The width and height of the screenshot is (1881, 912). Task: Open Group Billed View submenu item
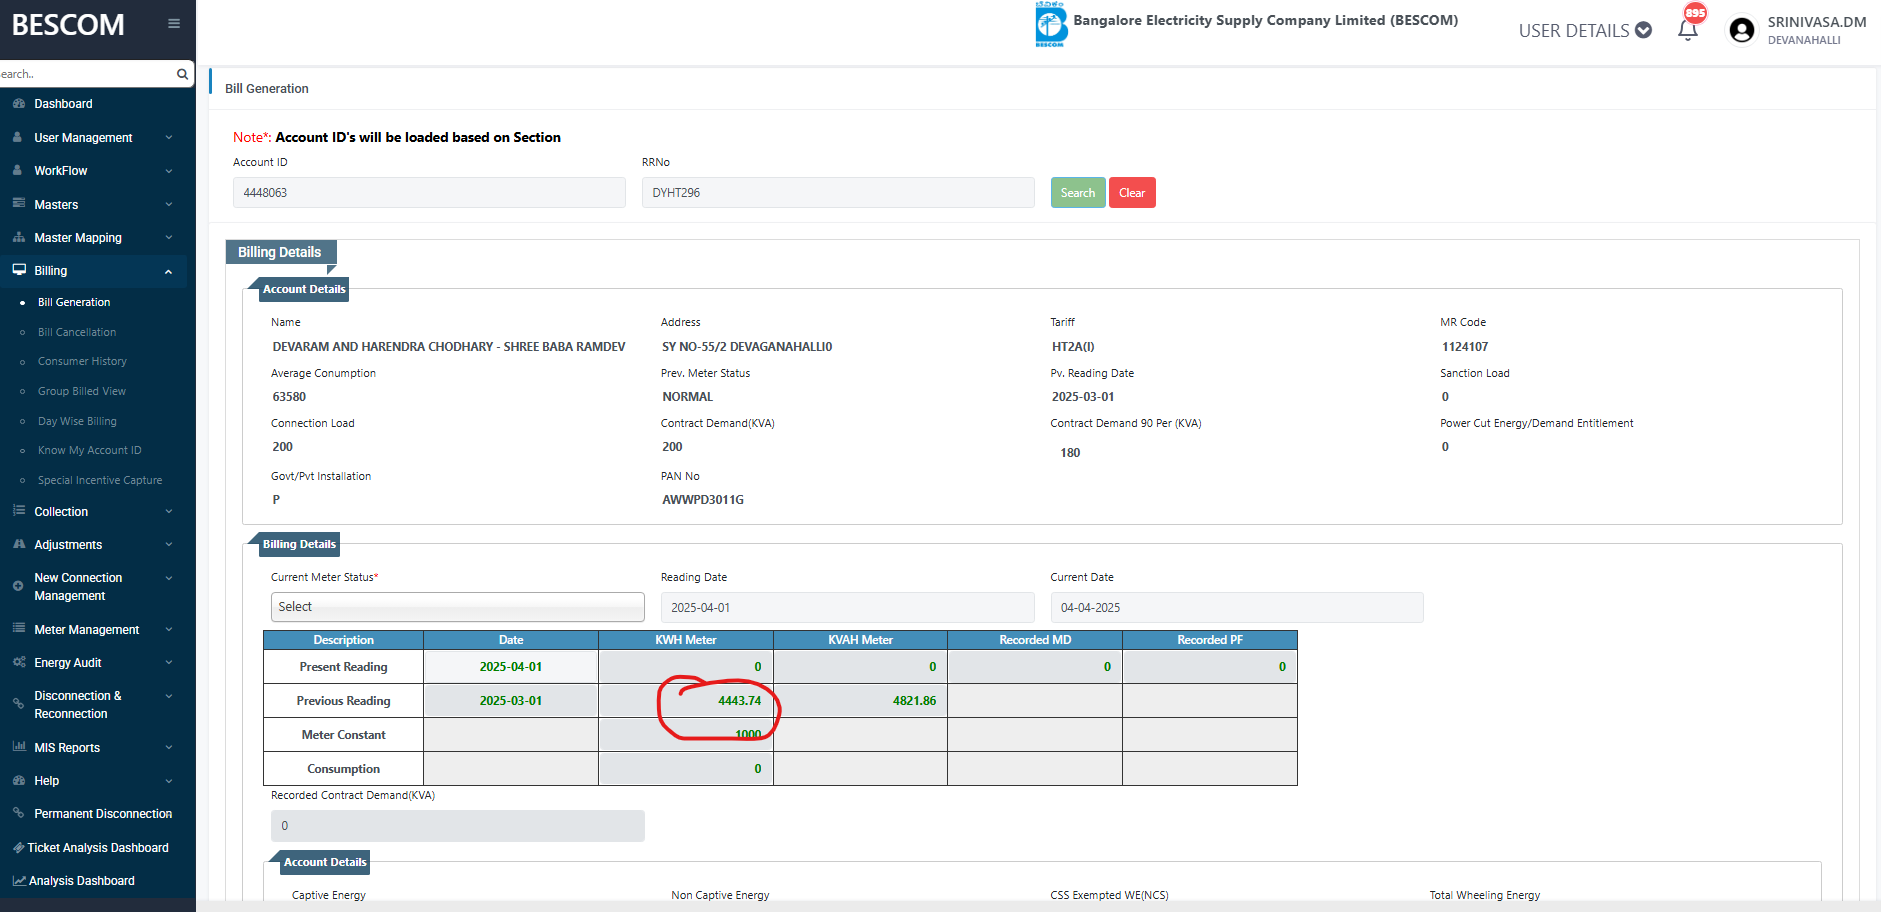click(82, 391)
